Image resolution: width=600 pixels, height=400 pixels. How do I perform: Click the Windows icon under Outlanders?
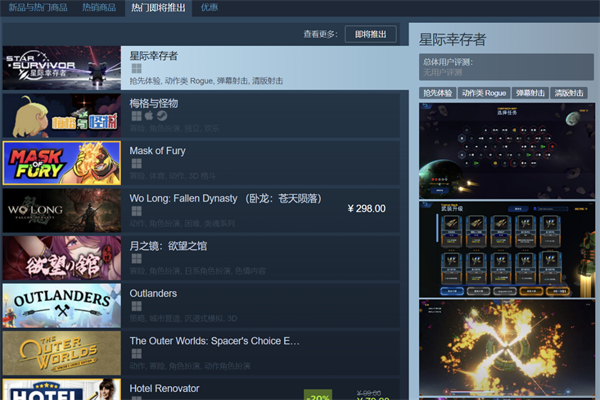pos(137,306)
